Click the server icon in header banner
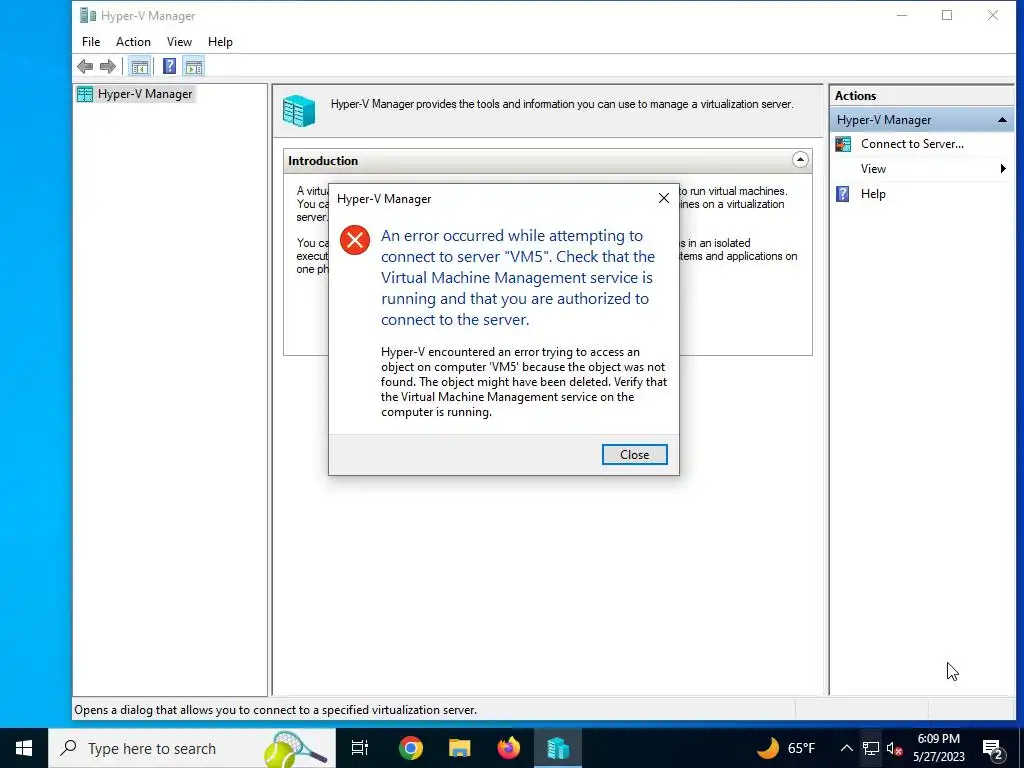Screen dimensions: 1024x768 tap(299, 110)
